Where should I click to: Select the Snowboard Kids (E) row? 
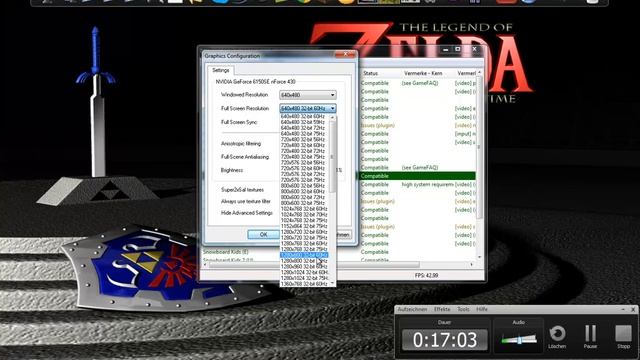click(x=226, y=252)
